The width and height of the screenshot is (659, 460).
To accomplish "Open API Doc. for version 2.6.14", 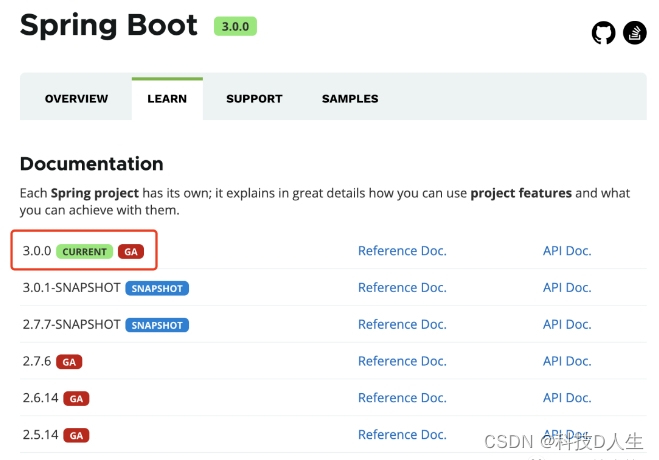I will tap(567, 398).
